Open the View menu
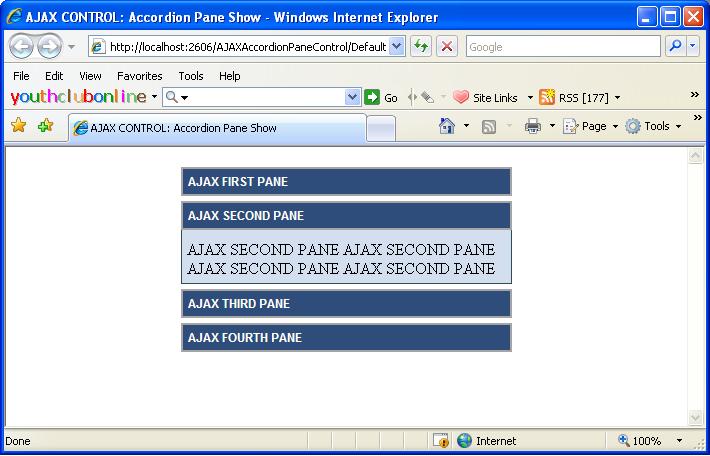This screenshot has height=456, width=710. point(90,76)
